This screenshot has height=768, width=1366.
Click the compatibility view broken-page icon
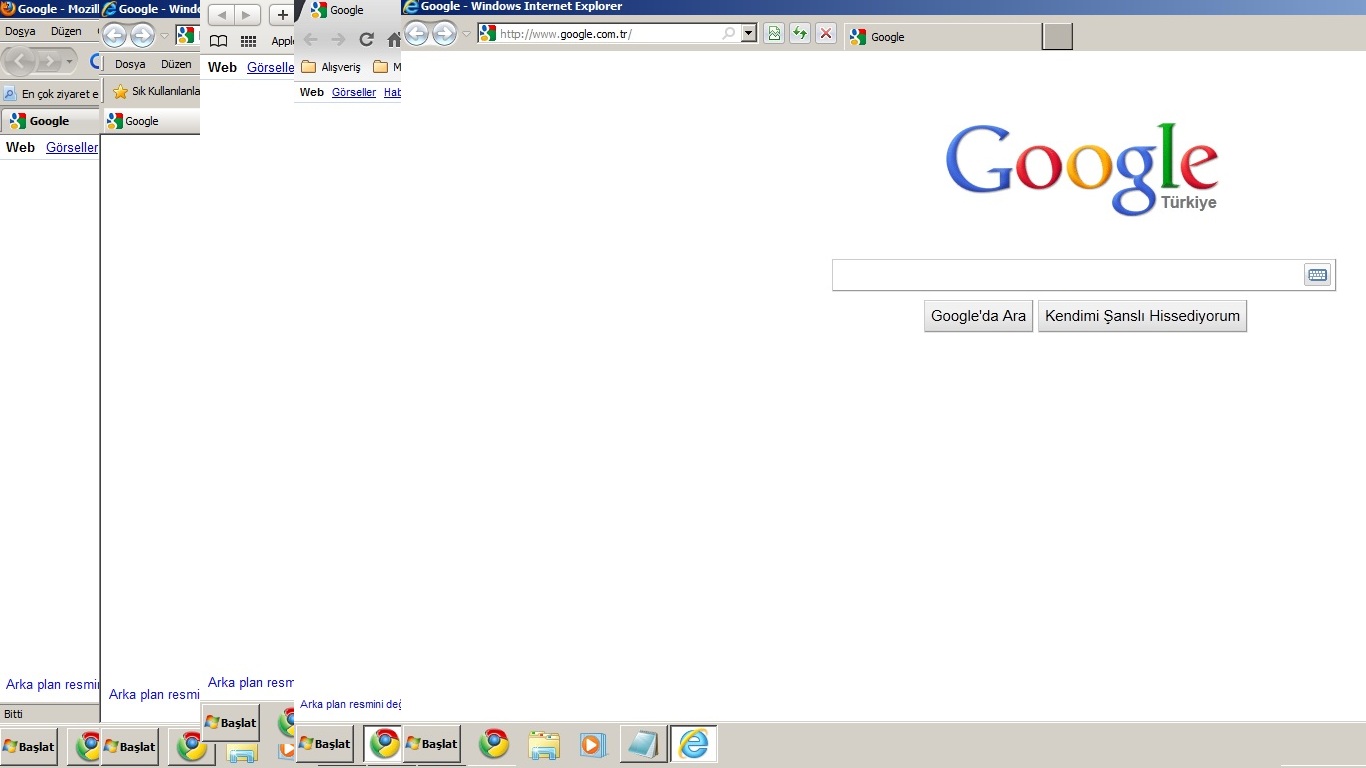[773, 34]
